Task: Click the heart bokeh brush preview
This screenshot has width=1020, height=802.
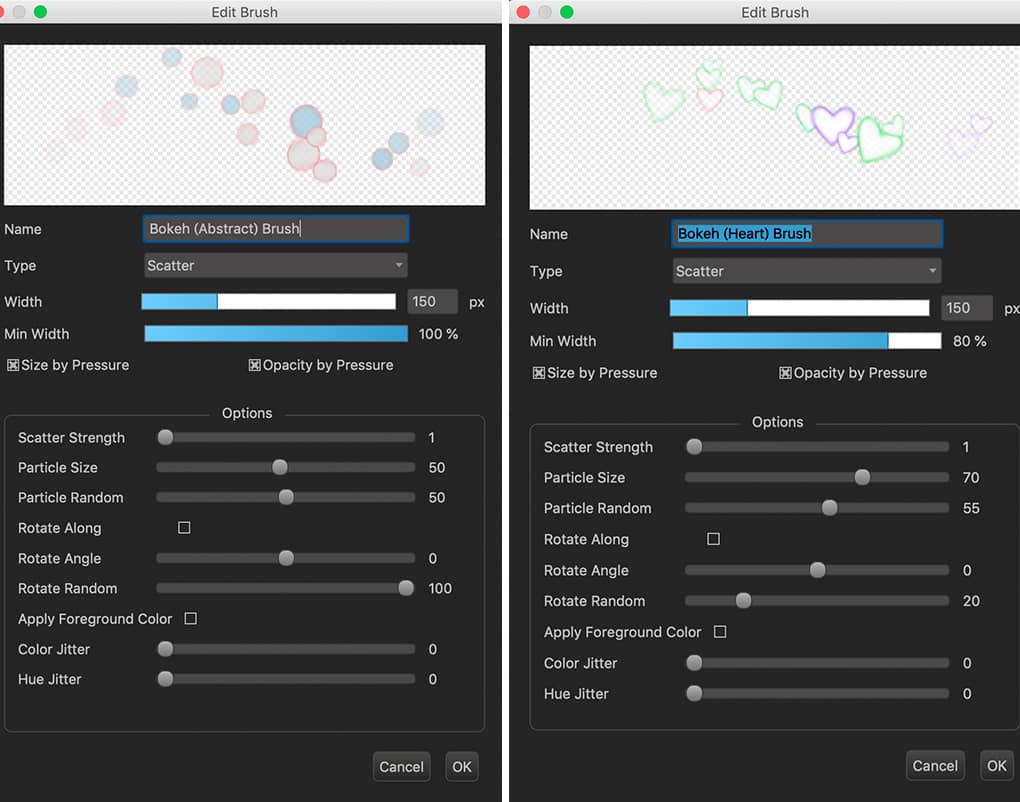Action: (x=775, y=127)
